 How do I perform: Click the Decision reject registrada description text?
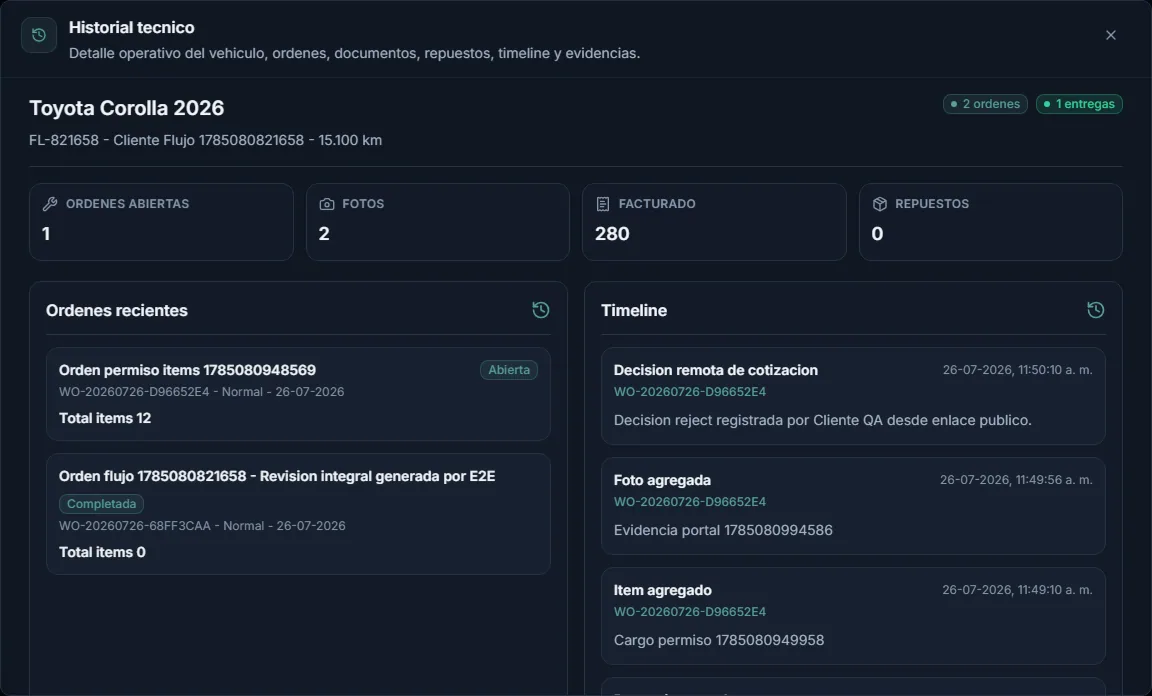(822, 420)
